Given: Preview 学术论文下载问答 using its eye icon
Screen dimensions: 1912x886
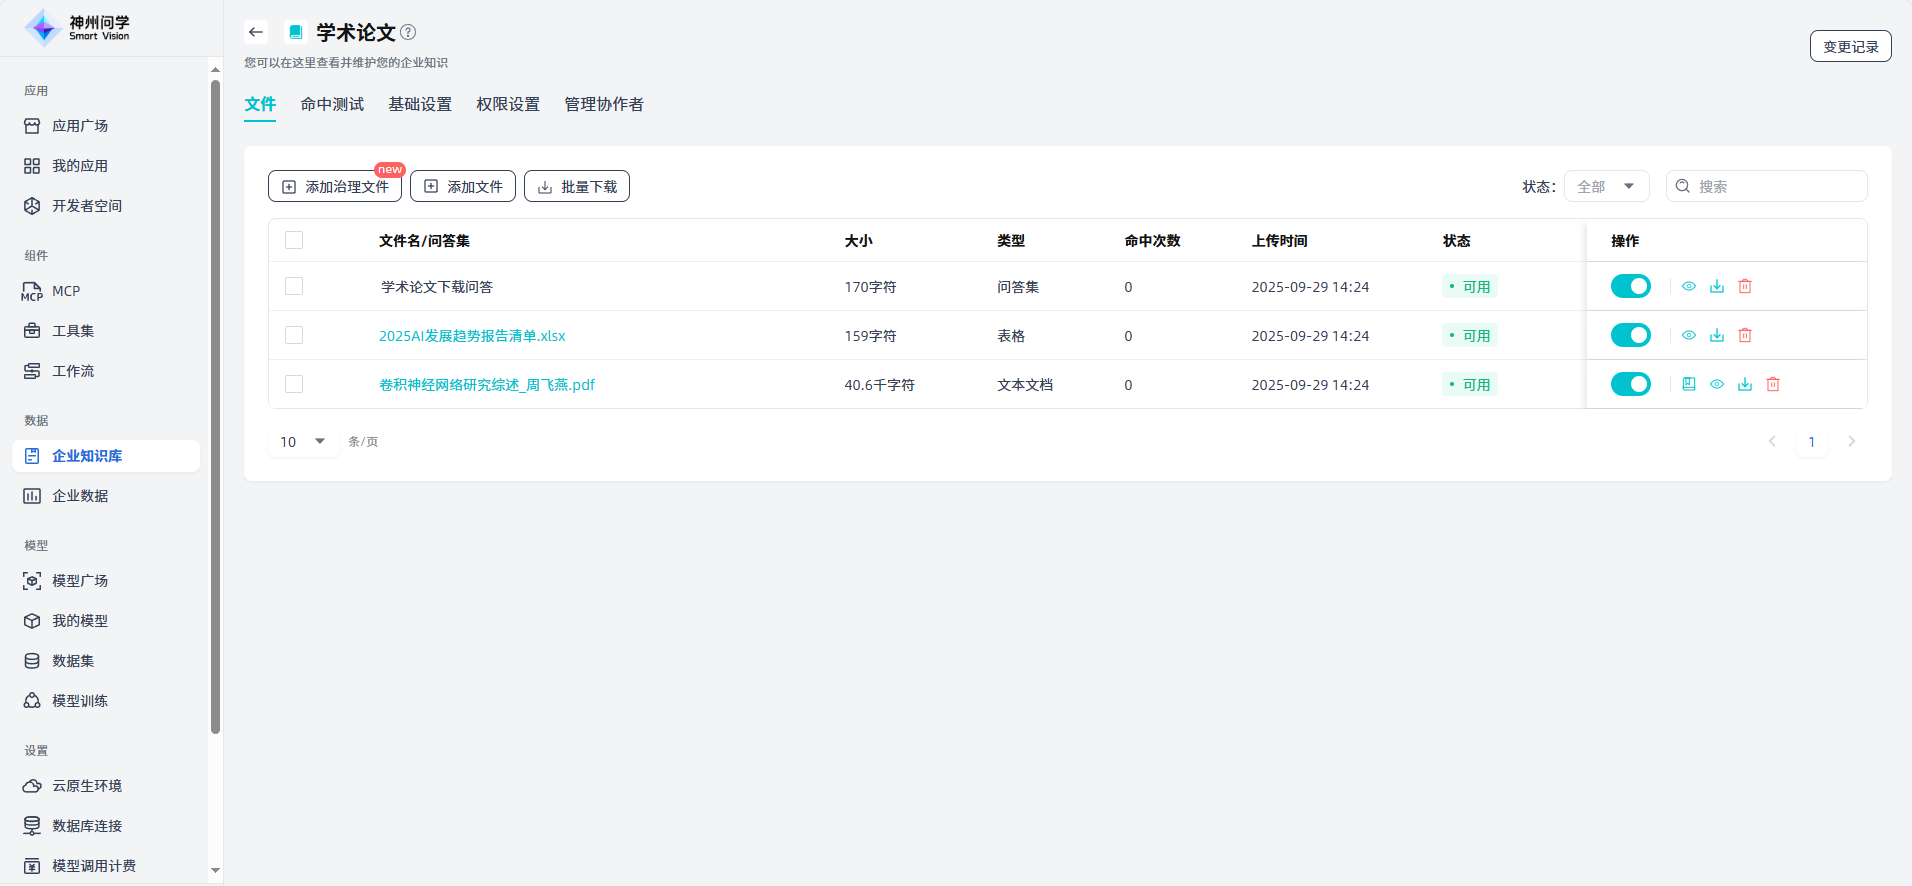Looking at the screenshot, I should (x=1688, y=286).
